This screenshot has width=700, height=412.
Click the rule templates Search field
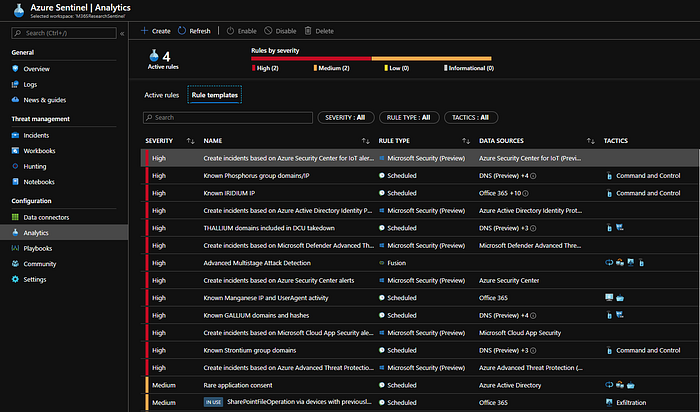point(228,117)
